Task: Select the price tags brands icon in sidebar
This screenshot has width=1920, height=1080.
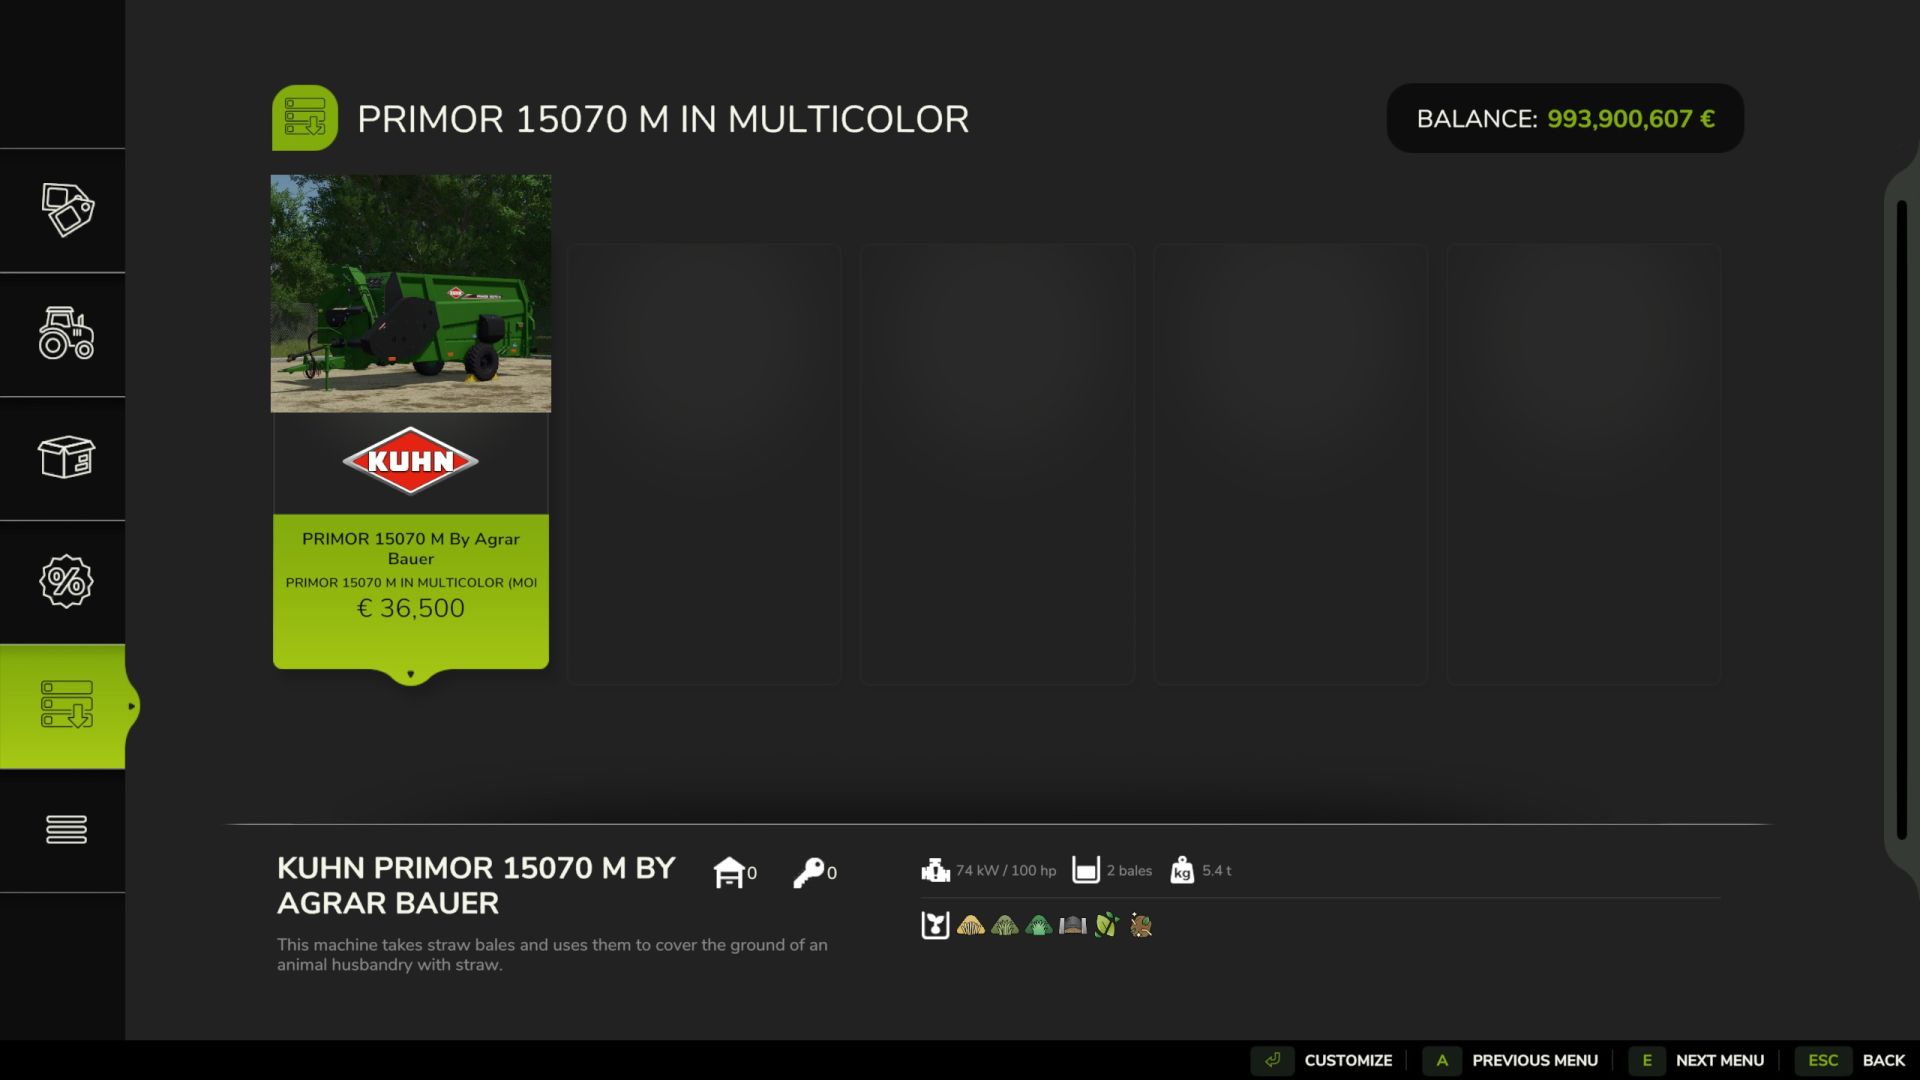Action: coord(66,210)
